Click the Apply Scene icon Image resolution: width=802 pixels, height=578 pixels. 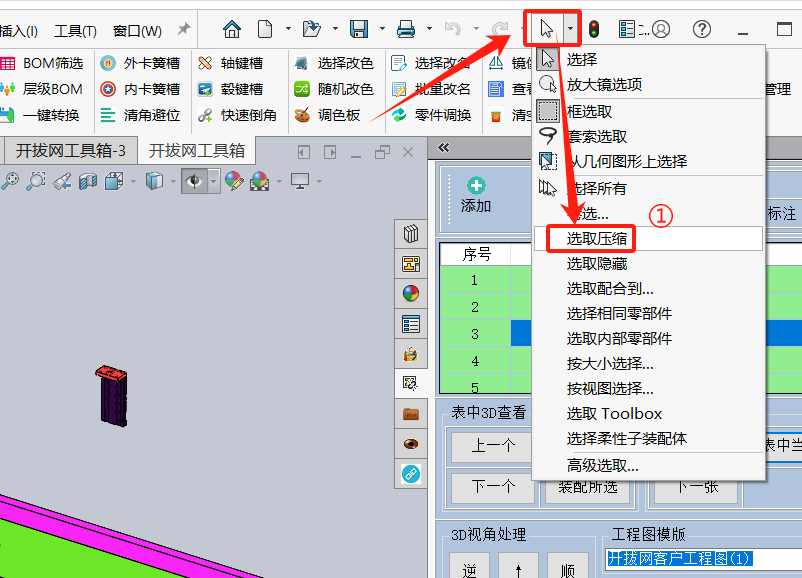[260, 181]
